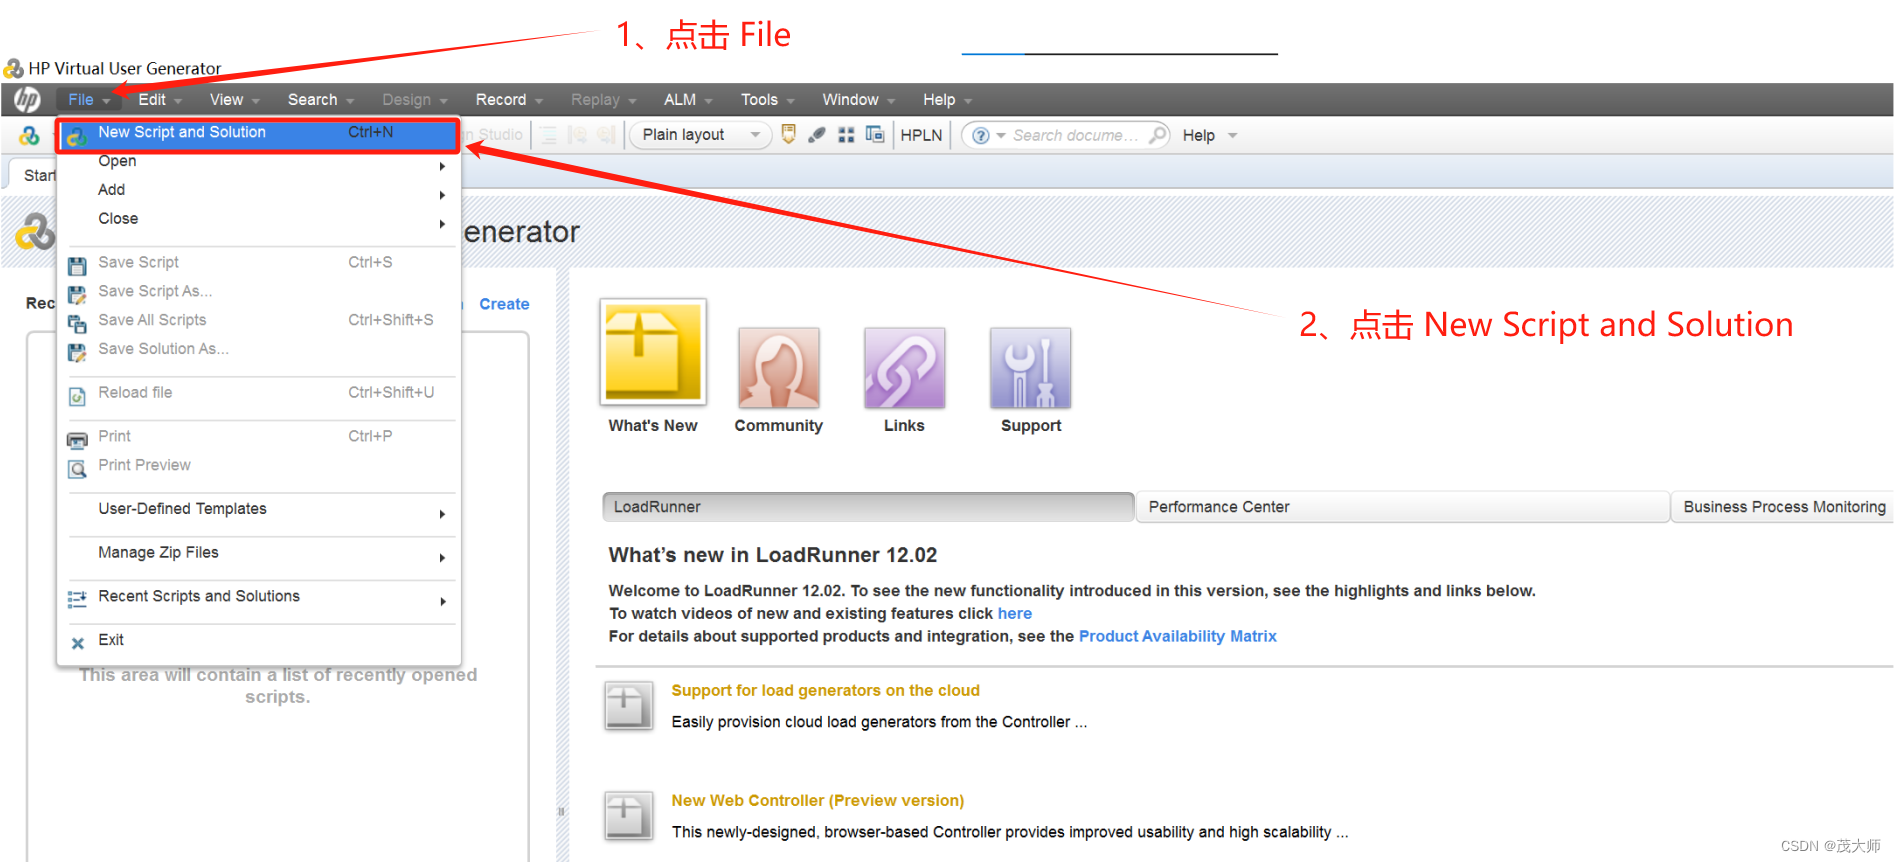Click the Print Preview magnifier icon
Screen dimensions: 1896x862
point(77,468)
